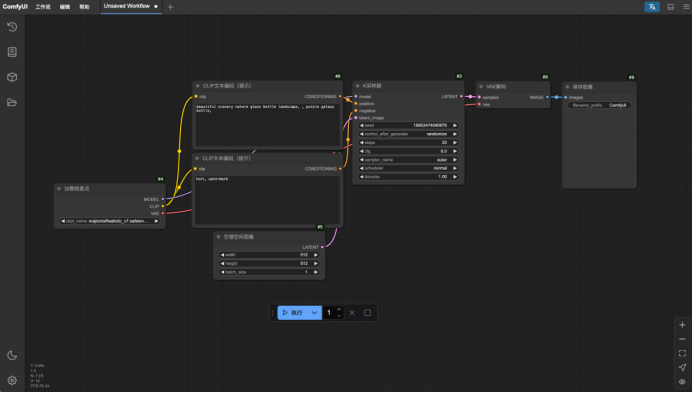Click the steps right arrow to increase

(455, 143)
